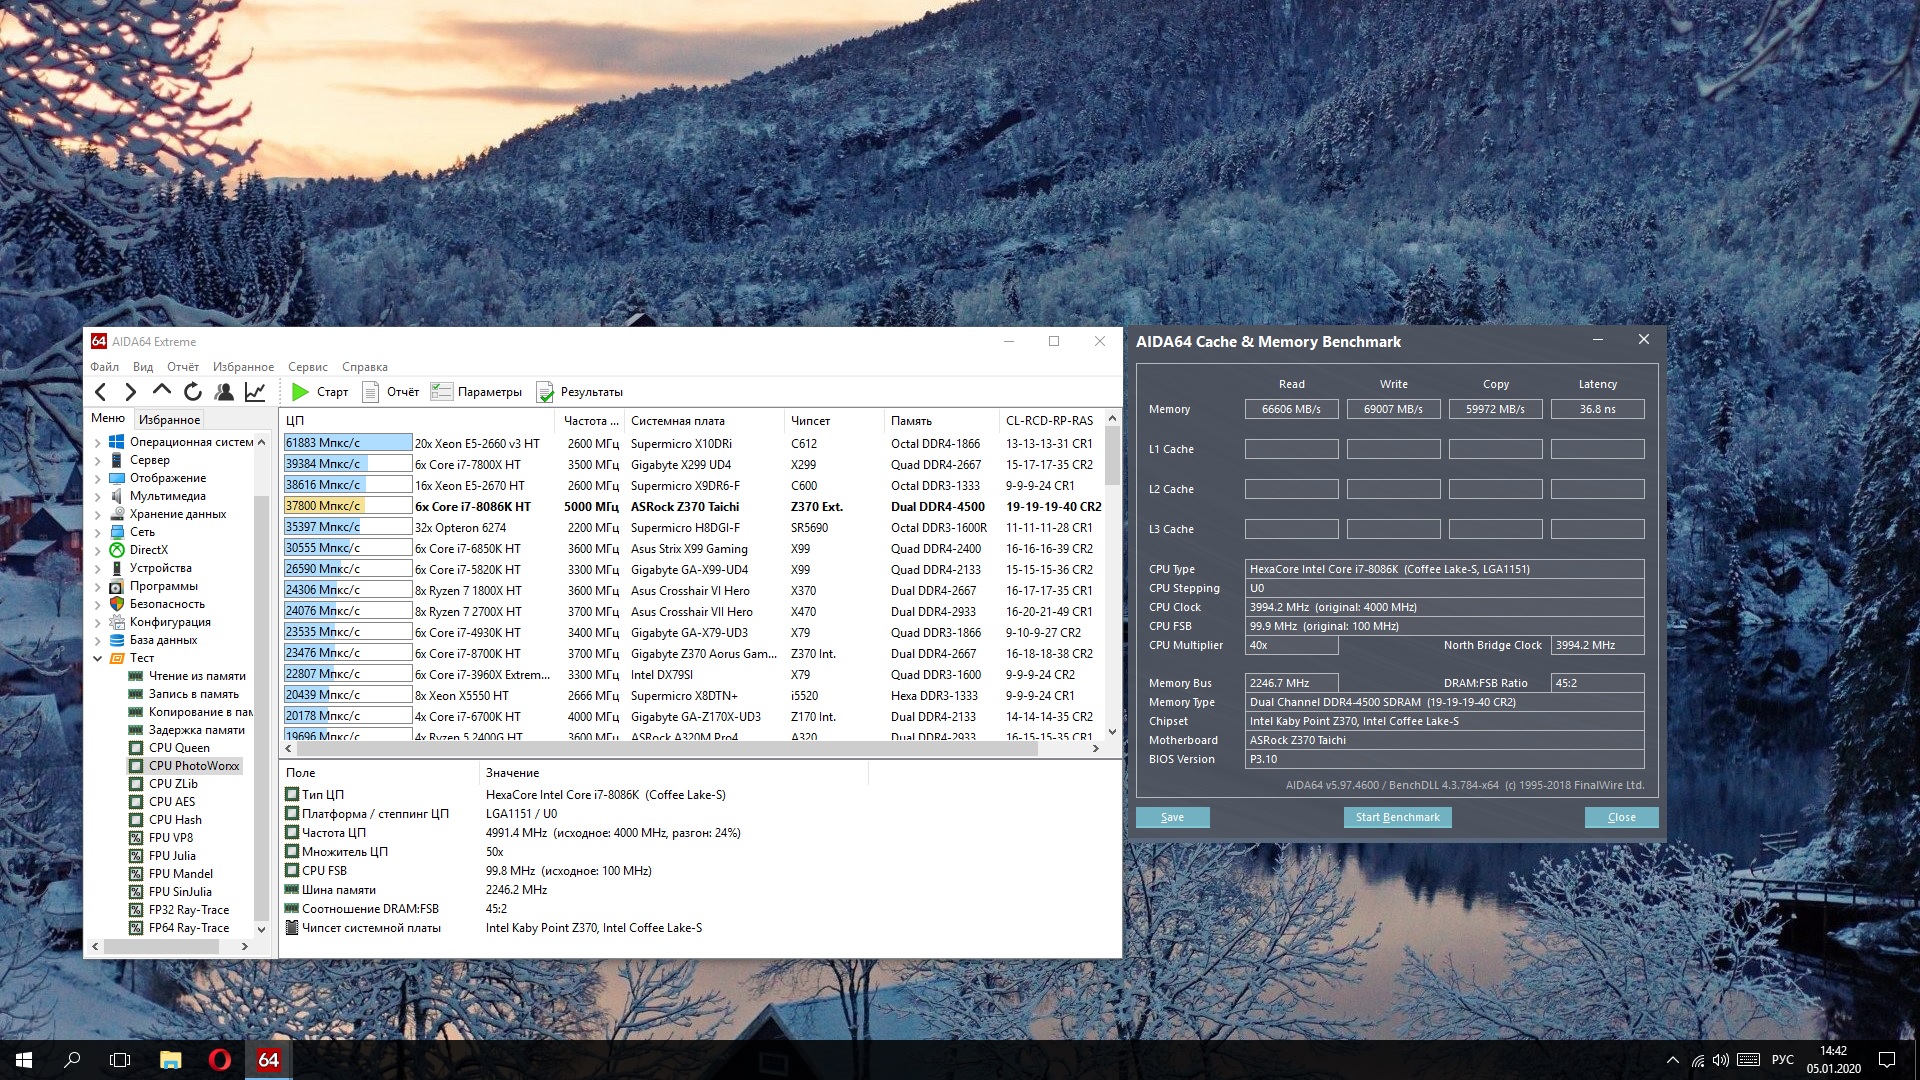Click the Результаты results icon

coord(545,392)
